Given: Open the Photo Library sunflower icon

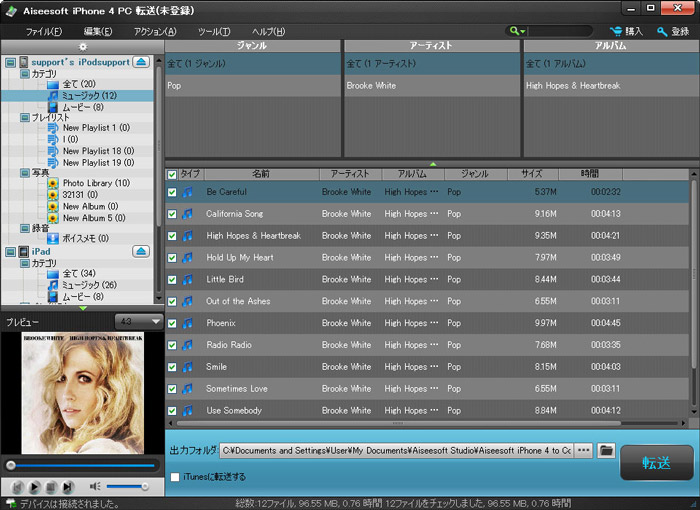Looking at the screenshot, I should 53,183.
